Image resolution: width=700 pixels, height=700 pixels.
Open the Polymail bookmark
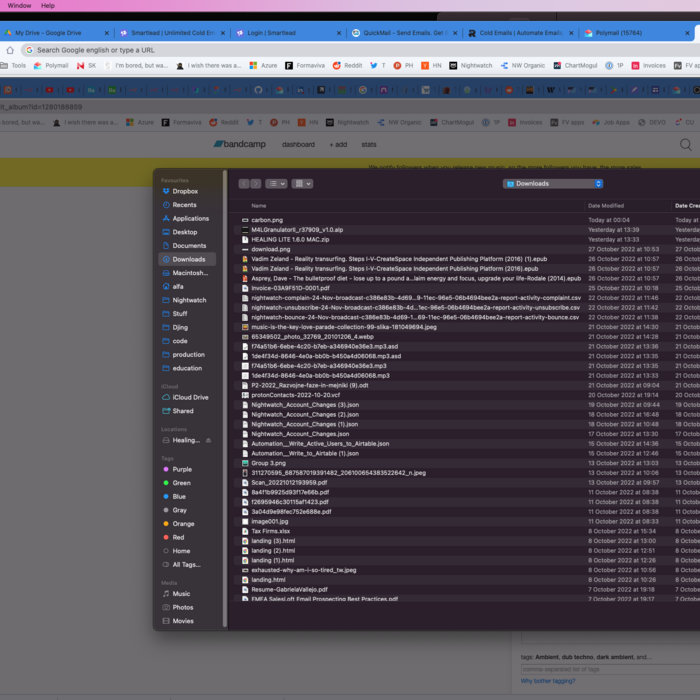pos(51,66)
